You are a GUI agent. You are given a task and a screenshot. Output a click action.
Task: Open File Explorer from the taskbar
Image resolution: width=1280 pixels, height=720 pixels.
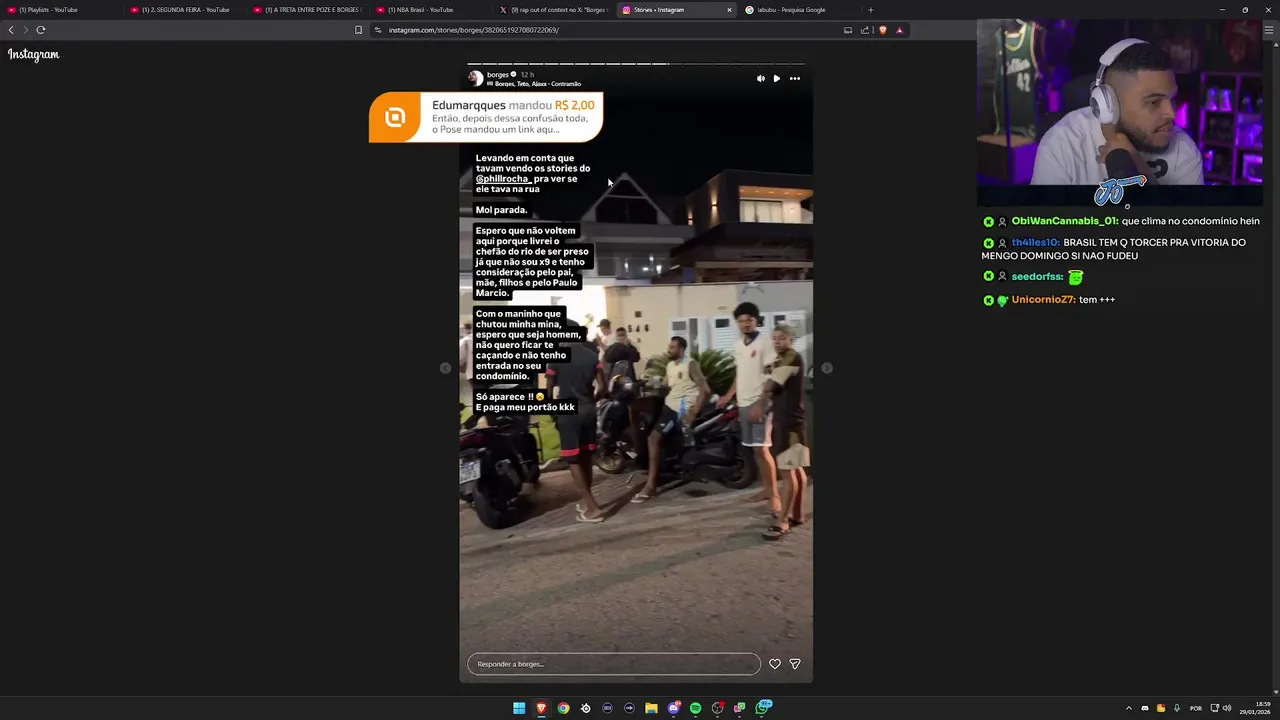click(x=651, y=708)
